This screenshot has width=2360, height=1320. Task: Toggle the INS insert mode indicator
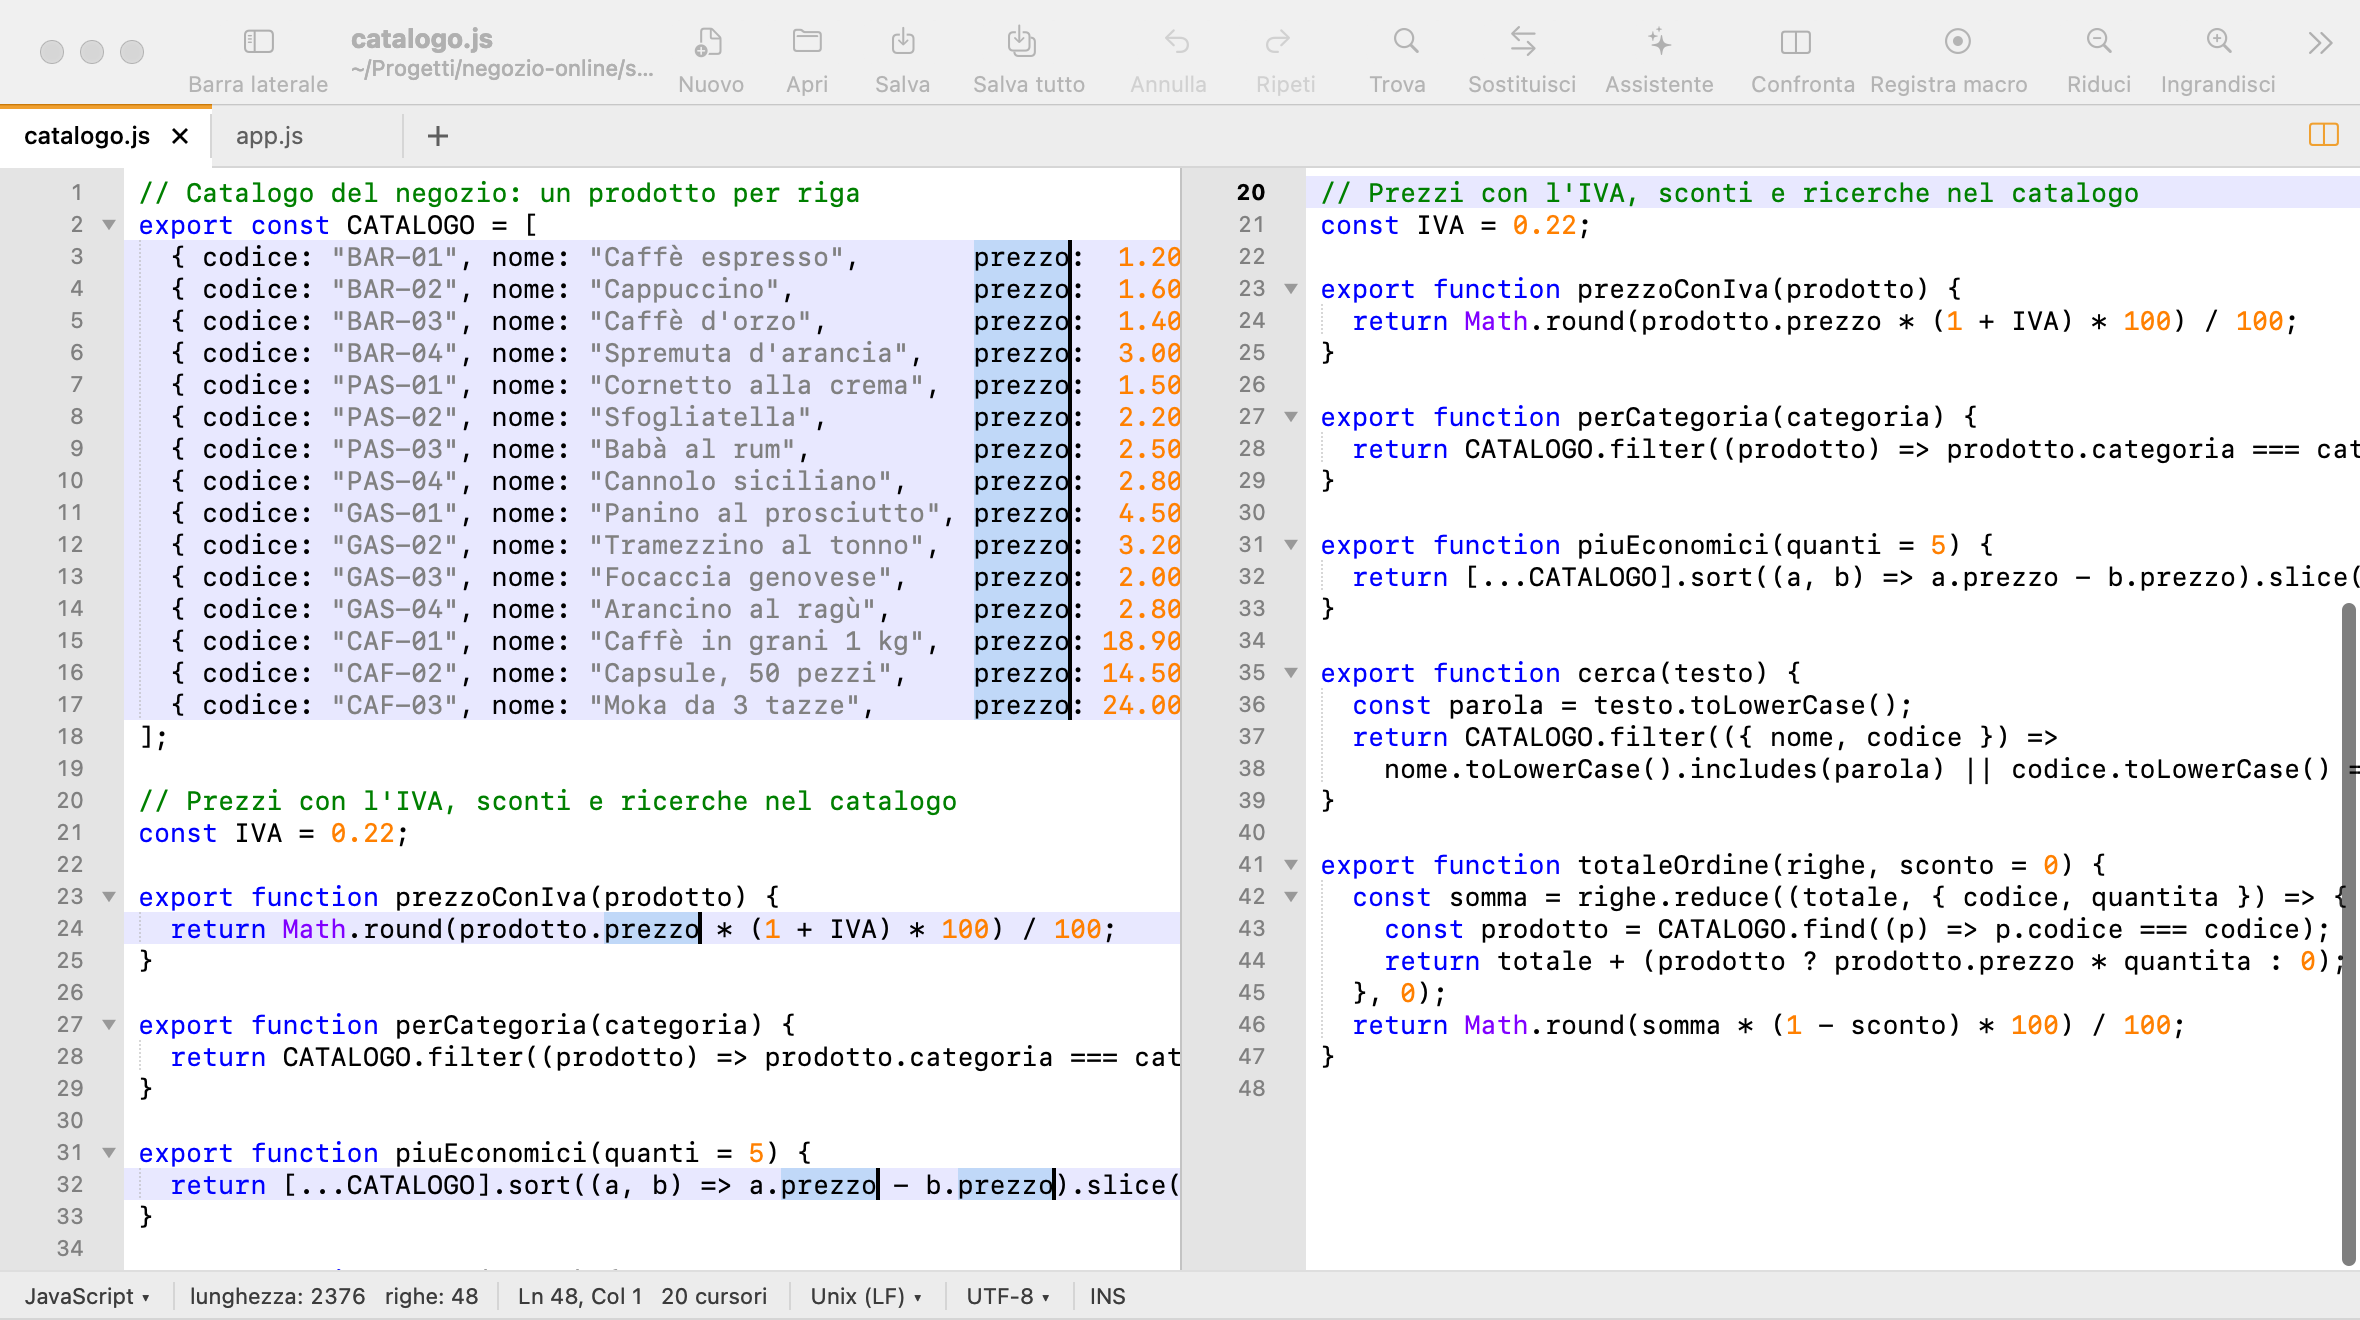(x=1107, y=1296)
